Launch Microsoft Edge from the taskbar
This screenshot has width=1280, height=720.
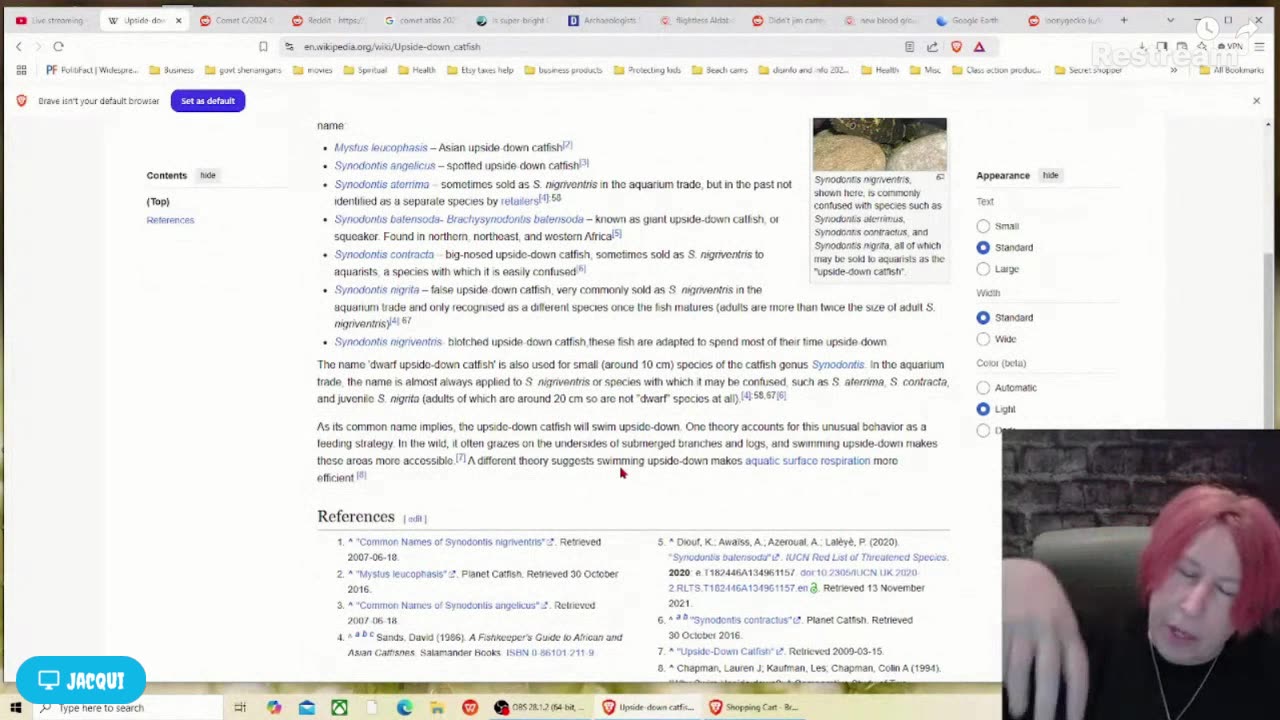coord(404,707)
